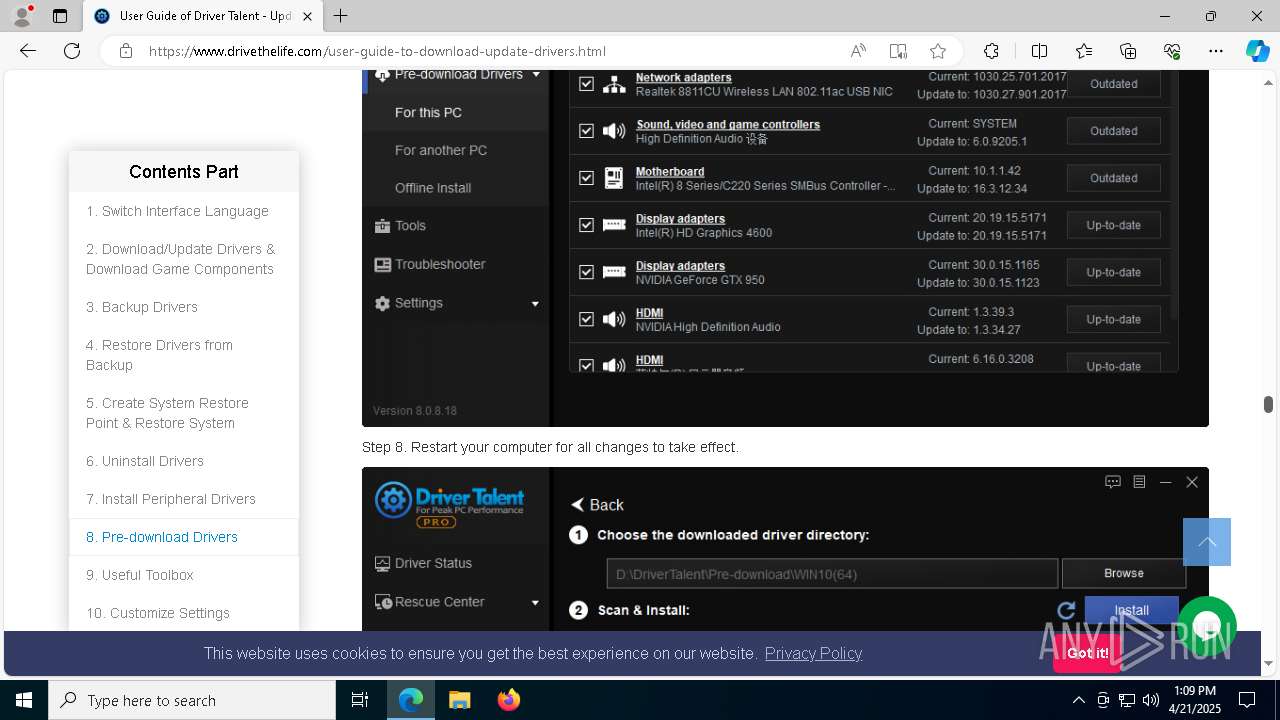Open Favorites list icon
1280x720 pixels.
click(x=1084, y=51)
